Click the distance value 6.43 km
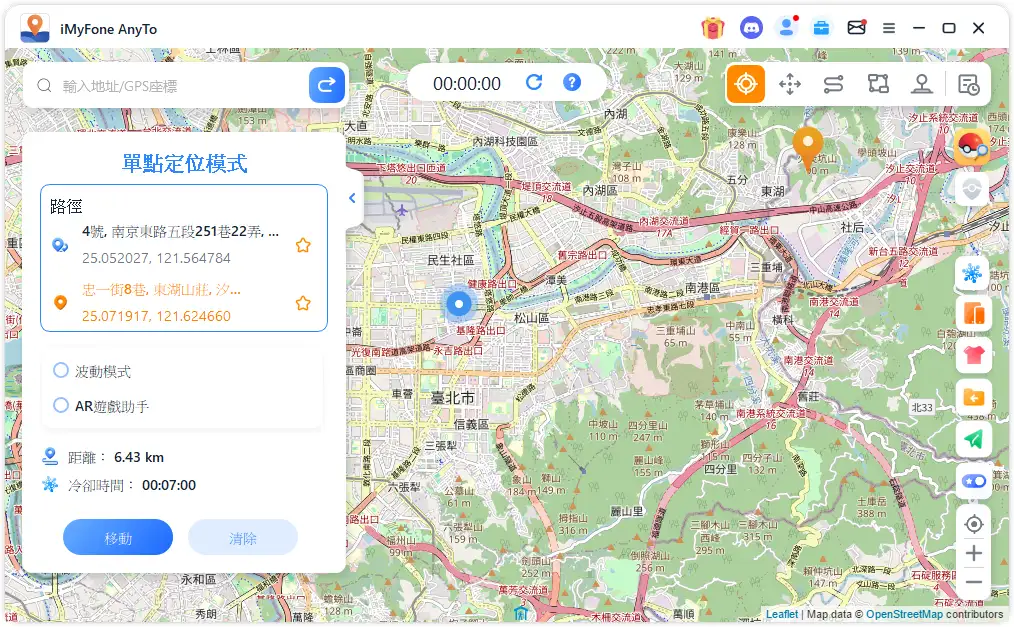The width and height of the screenshot is (1014, 627). (x=139, y=457)
